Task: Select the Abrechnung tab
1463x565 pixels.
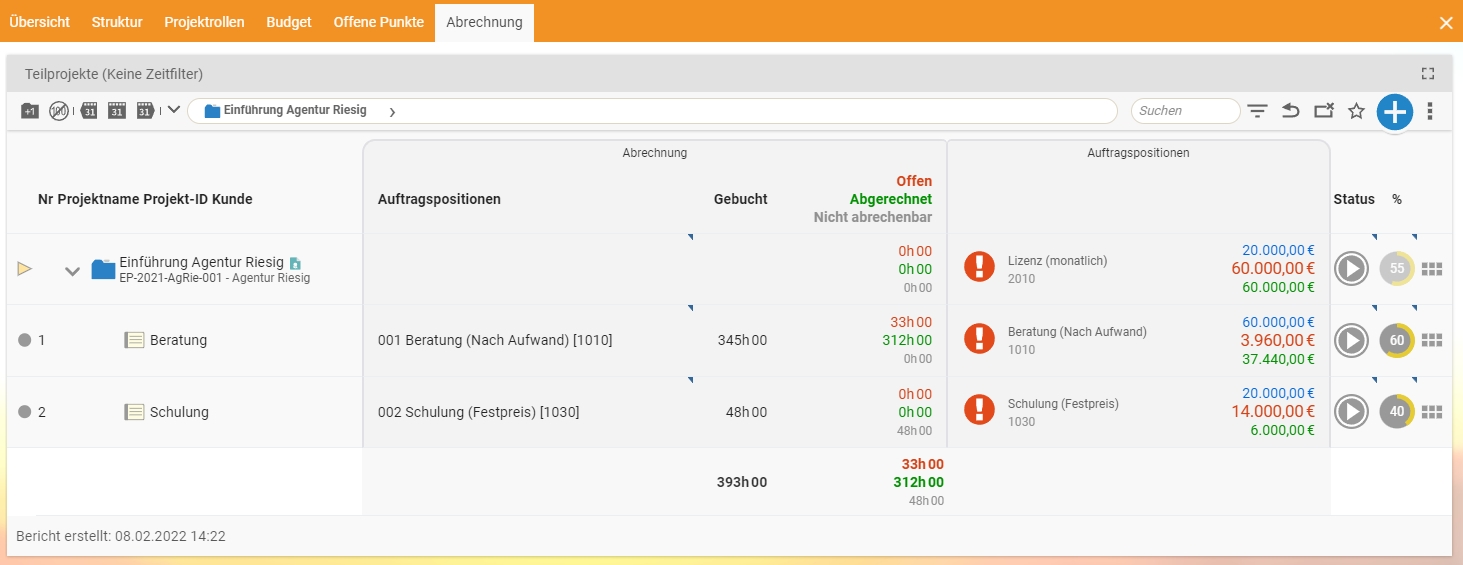Action: point(484,22)
